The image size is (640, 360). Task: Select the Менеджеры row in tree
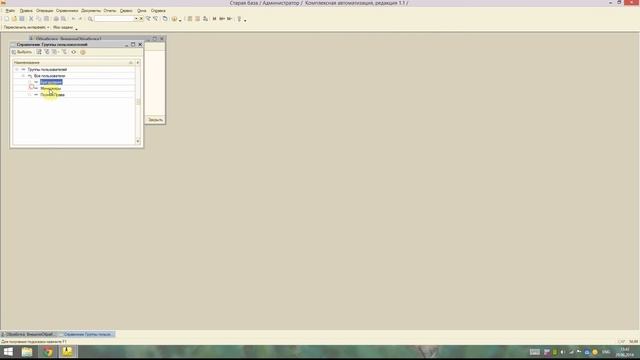(x=51, y=88)
